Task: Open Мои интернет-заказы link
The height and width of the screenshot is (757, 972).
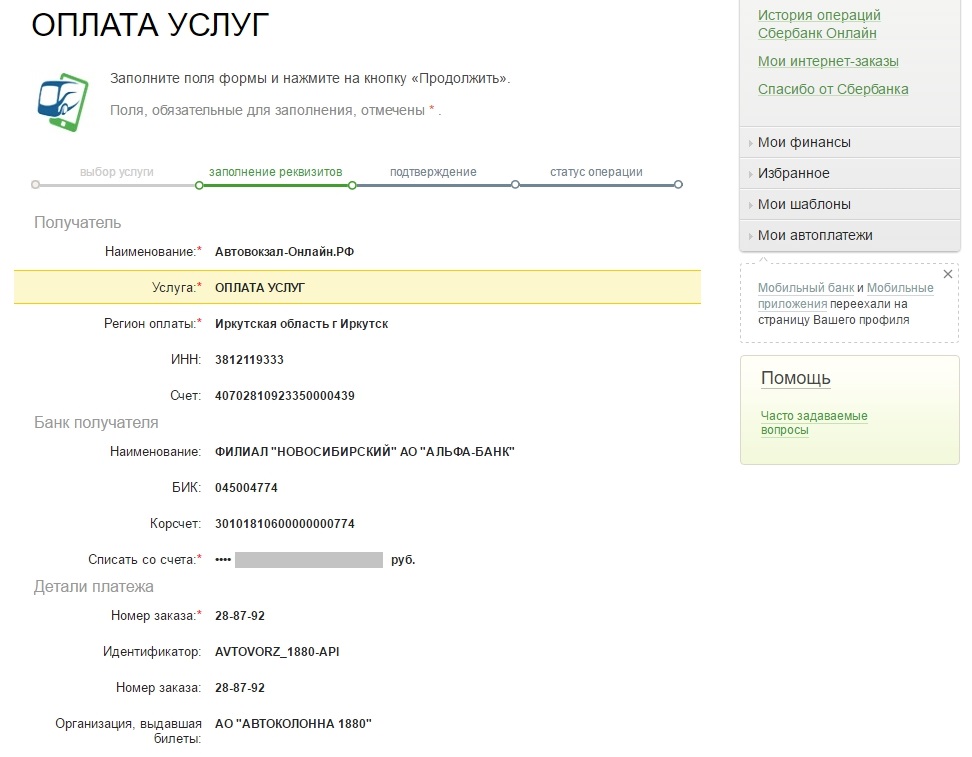Action: 828,61
